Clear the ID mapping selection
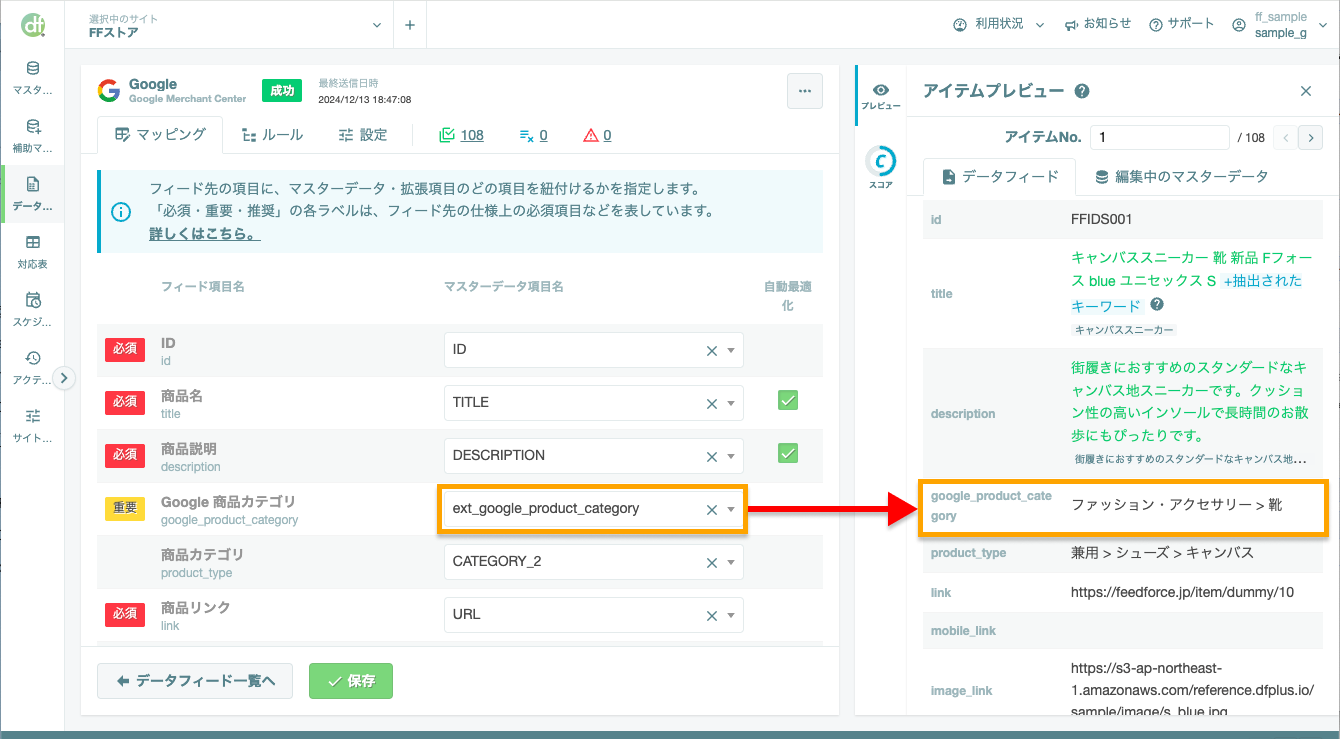 click(712, 350)
